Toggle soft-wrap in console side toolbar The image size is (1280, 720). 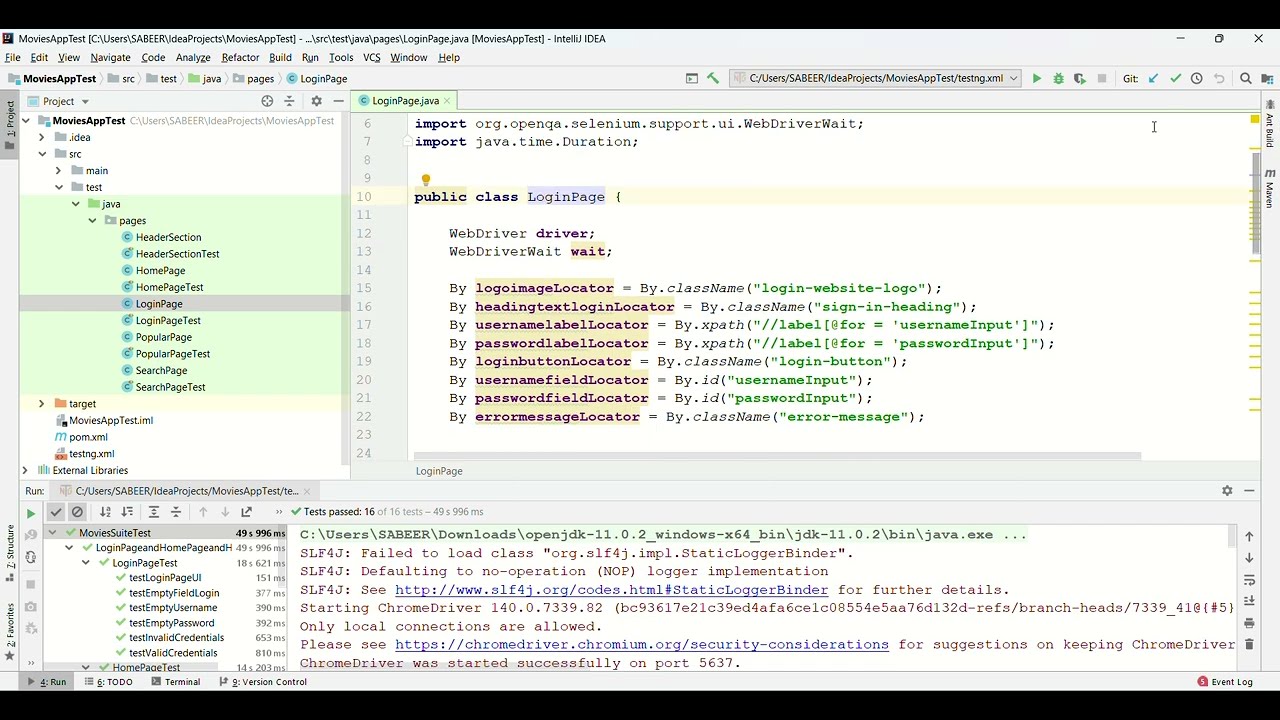1249,580
